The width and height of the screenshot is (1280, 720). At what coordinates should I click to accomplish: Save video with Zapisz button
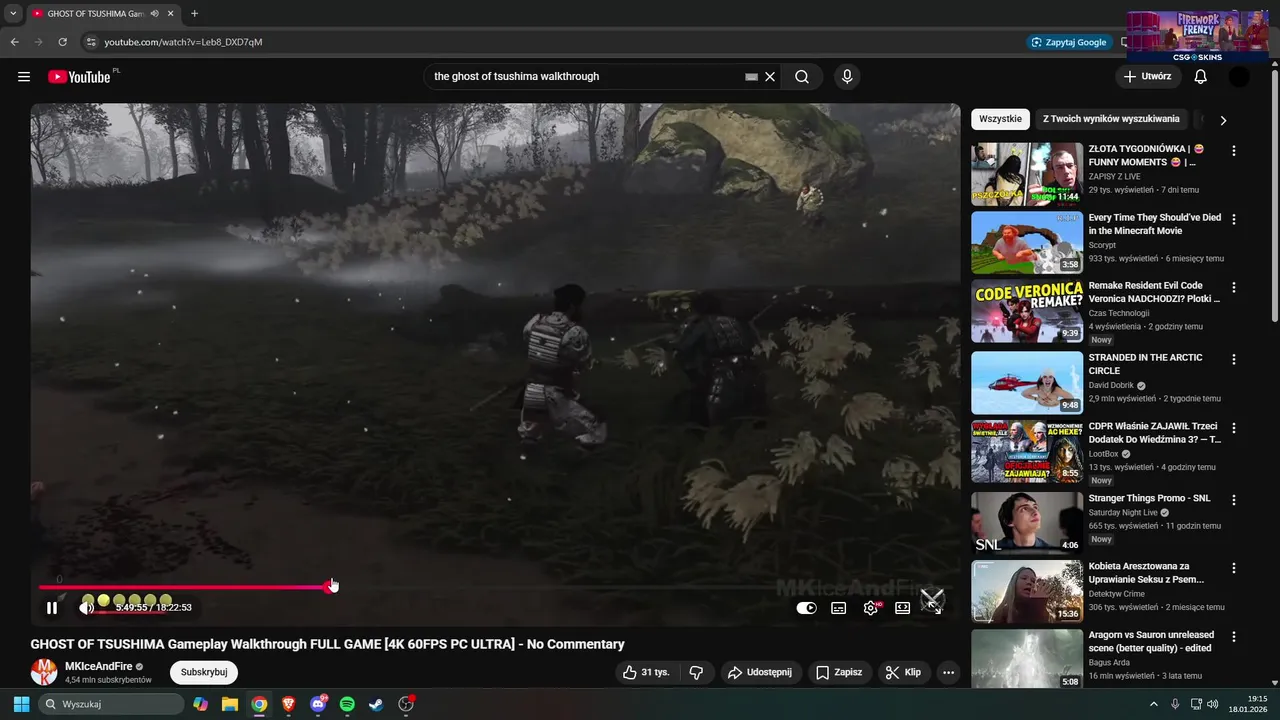click(x=839, y=673)
